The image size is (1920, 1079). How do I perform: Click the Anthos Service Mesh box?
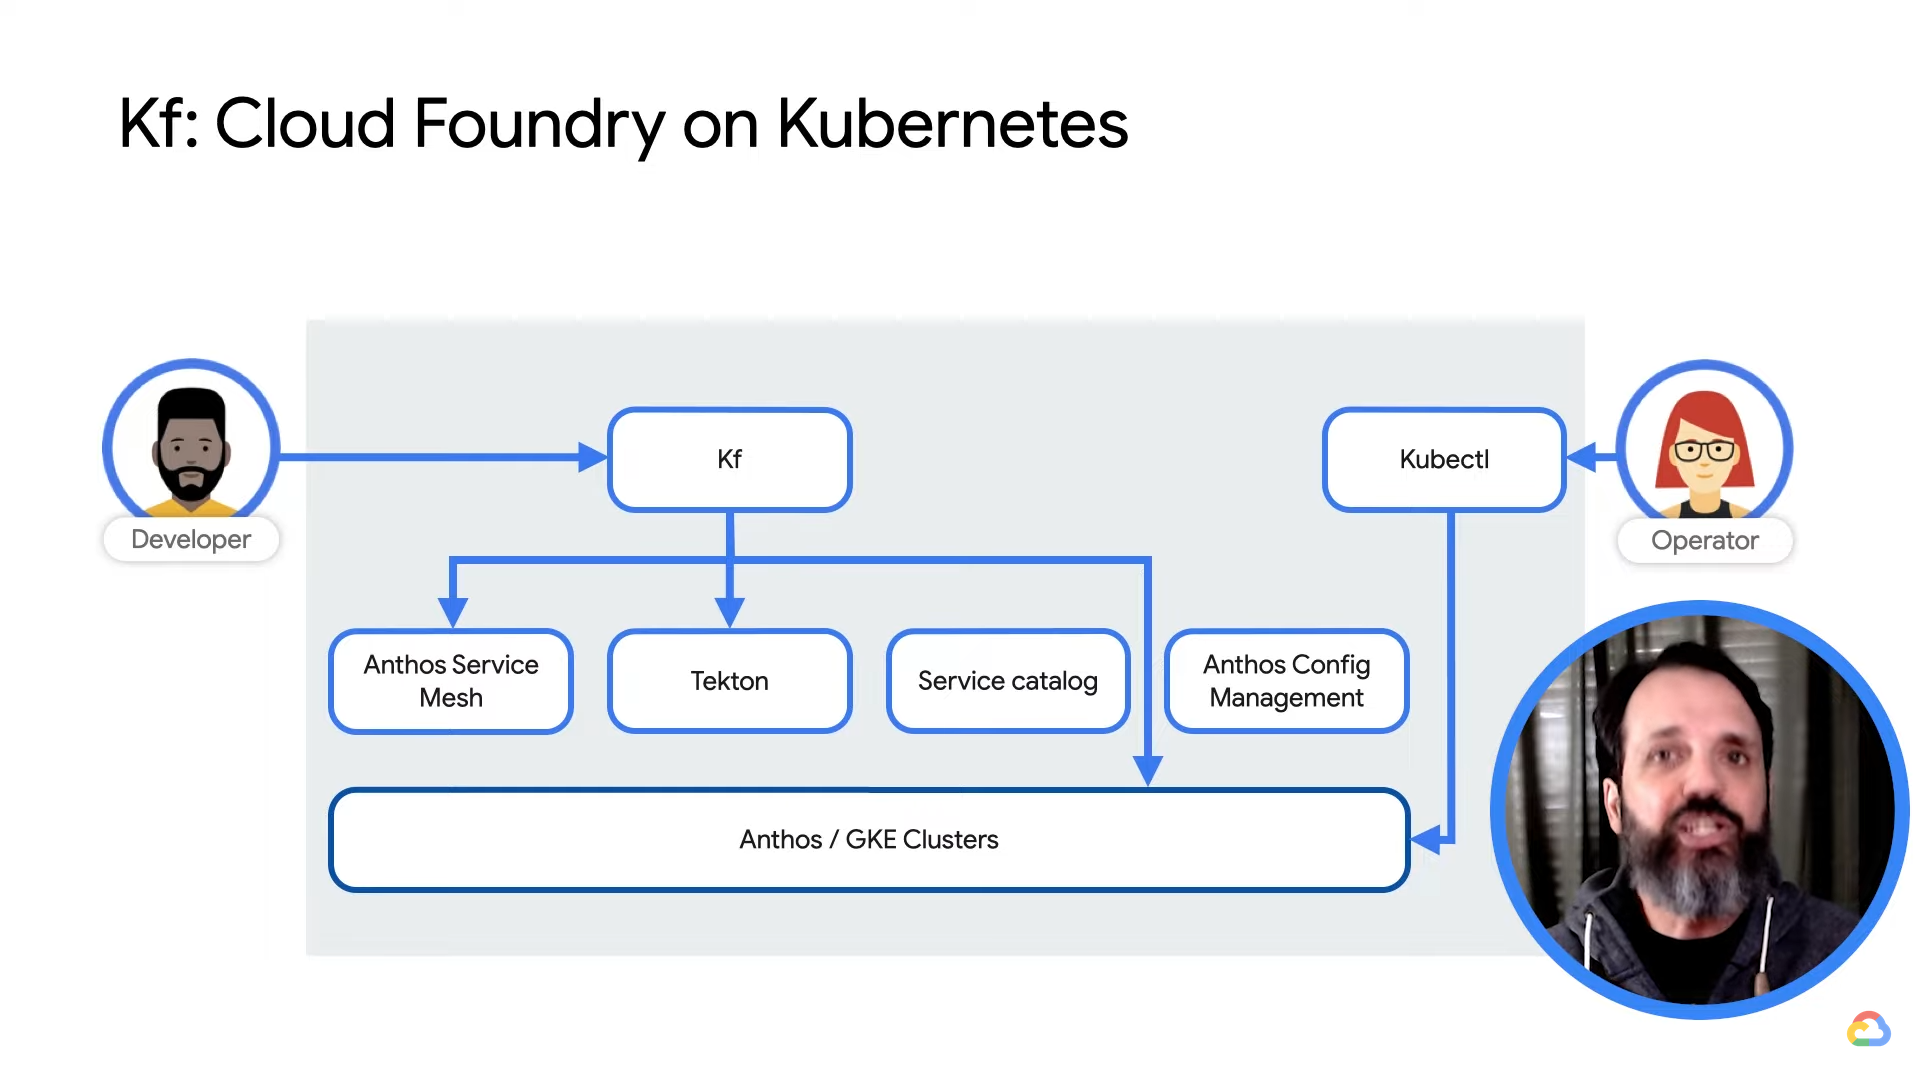(x=451, y=681)
